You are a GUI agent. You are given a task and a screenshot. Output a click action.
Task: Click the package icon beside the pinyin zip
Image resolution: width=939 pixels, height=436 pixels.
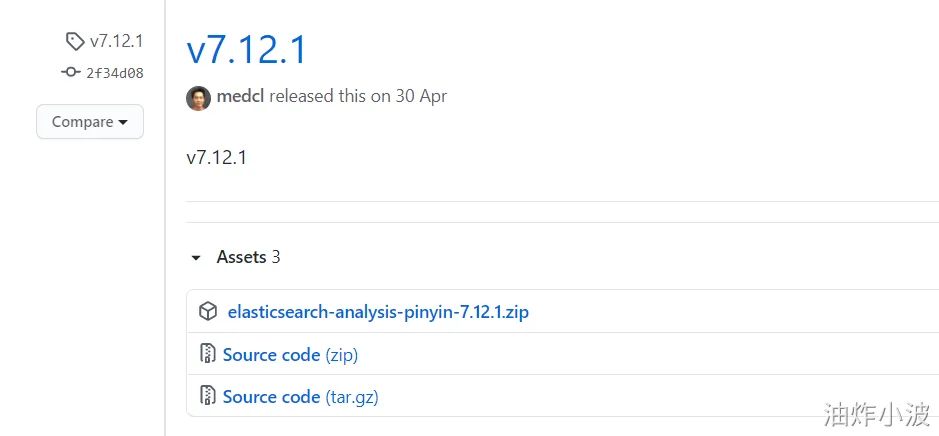tap(207, 312)
